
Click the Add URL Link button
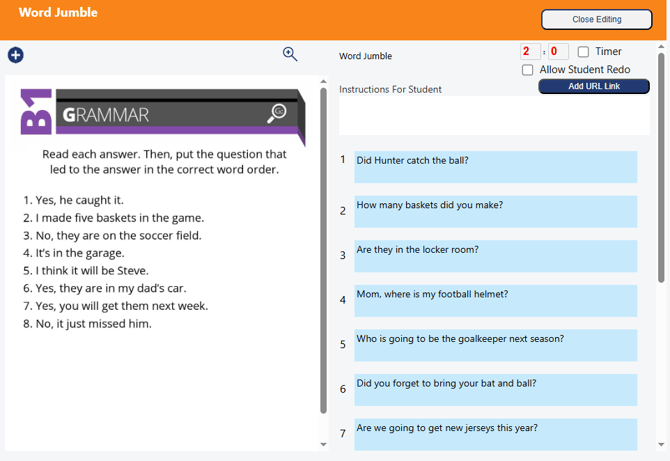(594, 87)
